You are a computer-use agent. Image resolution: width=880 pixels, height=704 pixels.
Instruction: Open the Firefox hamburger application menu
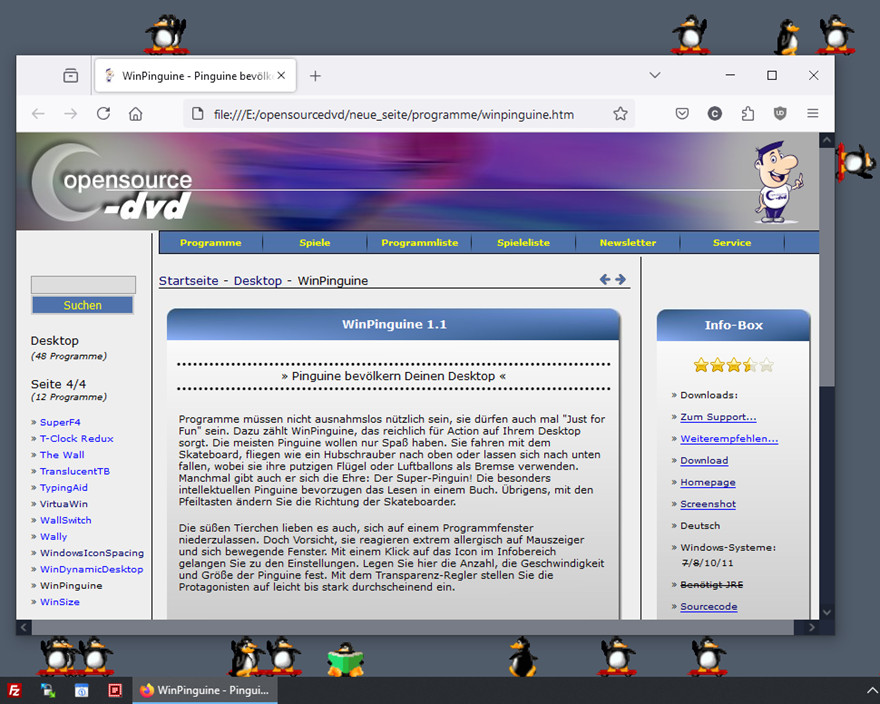point(813,114)
